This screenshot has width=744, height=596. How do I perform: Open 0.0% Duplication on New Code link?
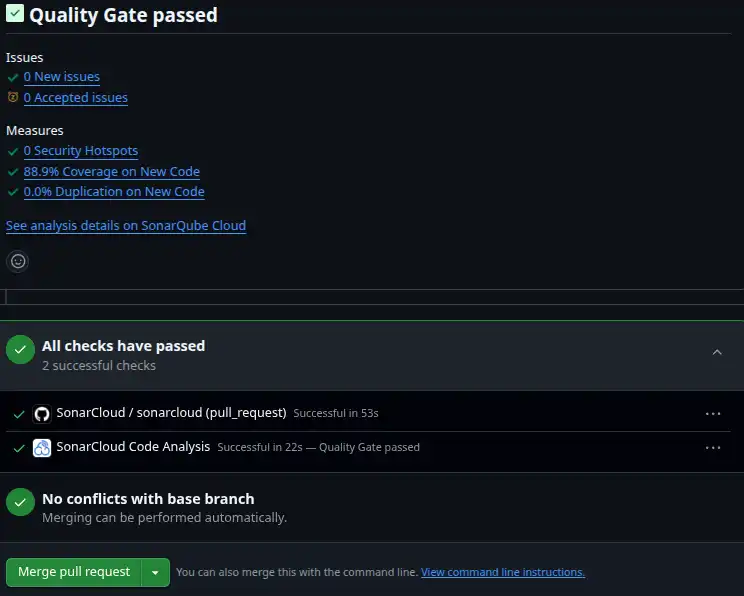[x=114, y=192]
